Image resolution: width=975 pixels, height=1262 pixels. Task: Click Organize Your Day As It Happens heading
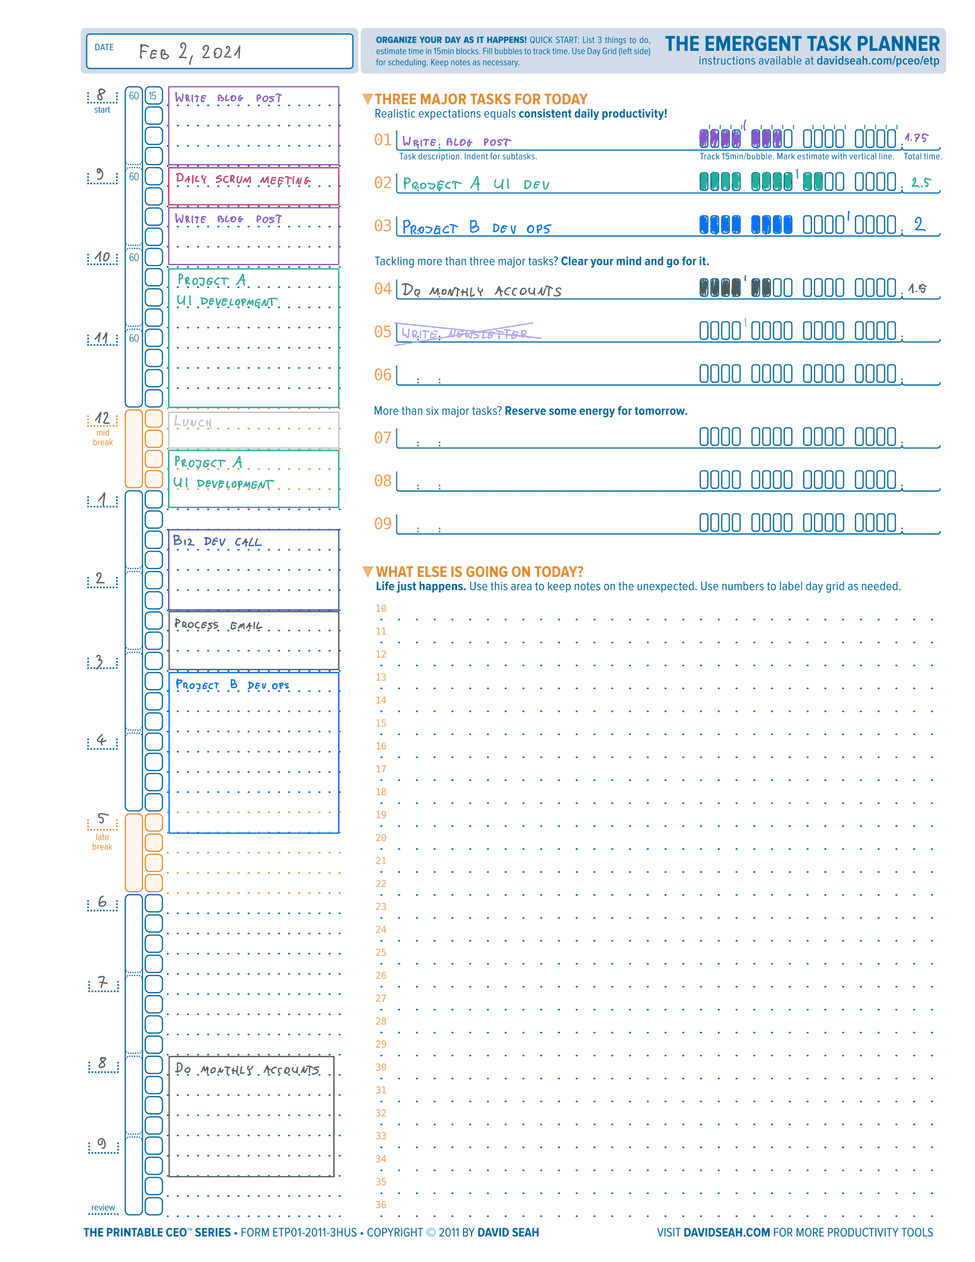point(451,40)
